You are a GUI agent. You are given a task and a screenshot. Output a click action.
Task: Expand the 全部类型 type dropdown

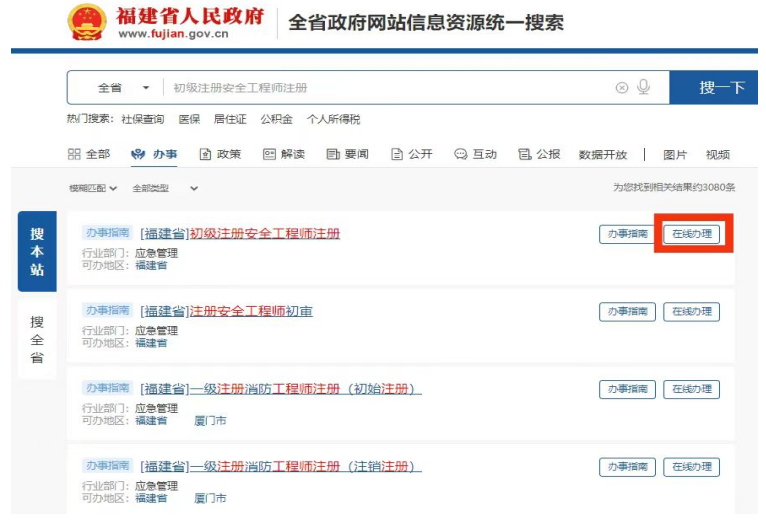point(165,188)
